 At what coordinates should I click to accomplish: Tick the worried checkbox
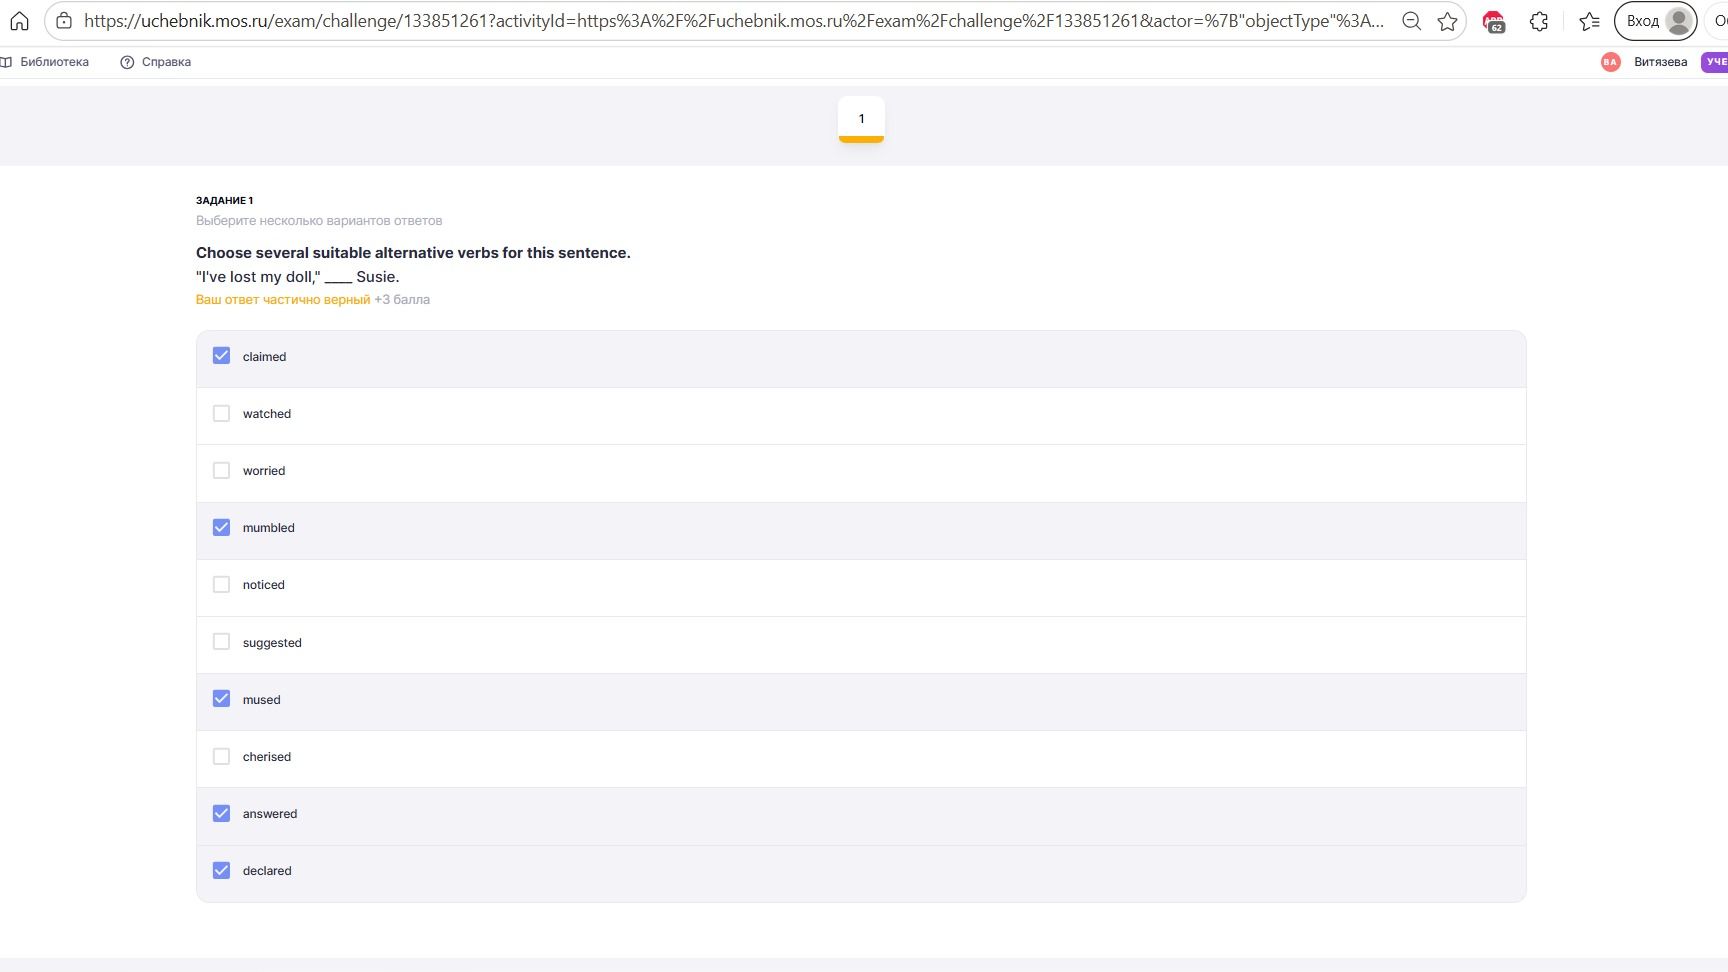(x=221, y=470)
